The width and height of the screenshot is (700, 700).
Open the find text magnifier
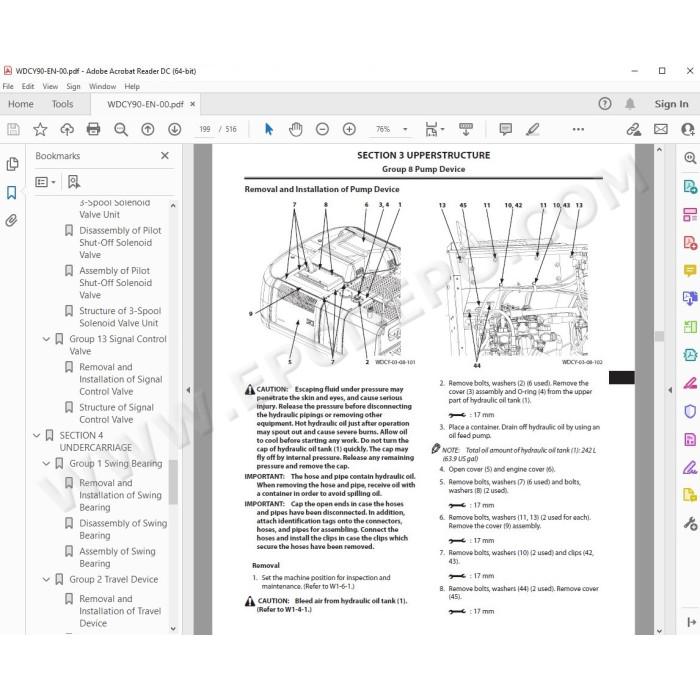point(121,129)
